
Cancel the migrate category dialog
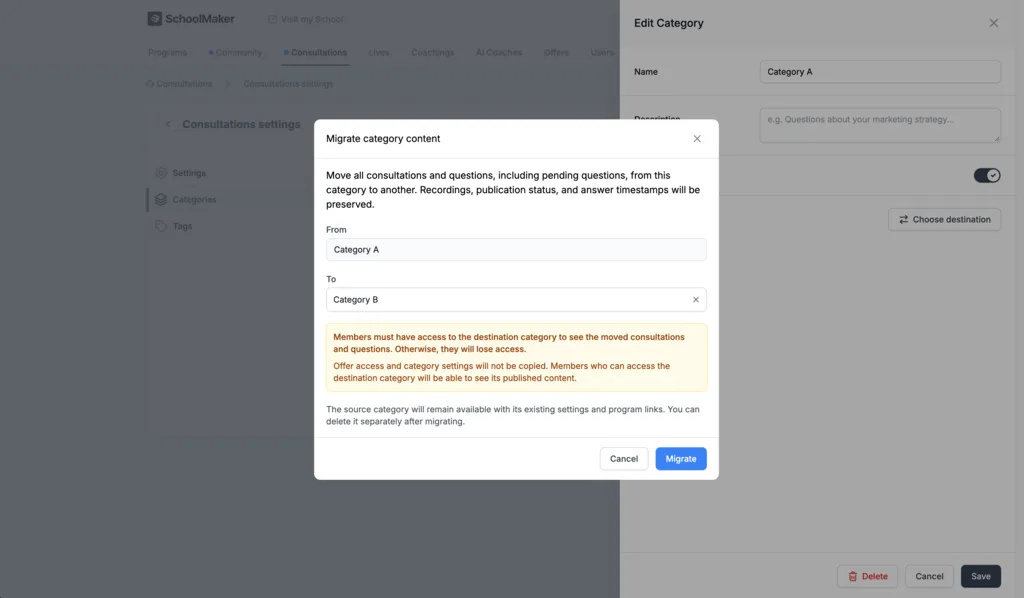pyautogui.click(x=624, y=458)
